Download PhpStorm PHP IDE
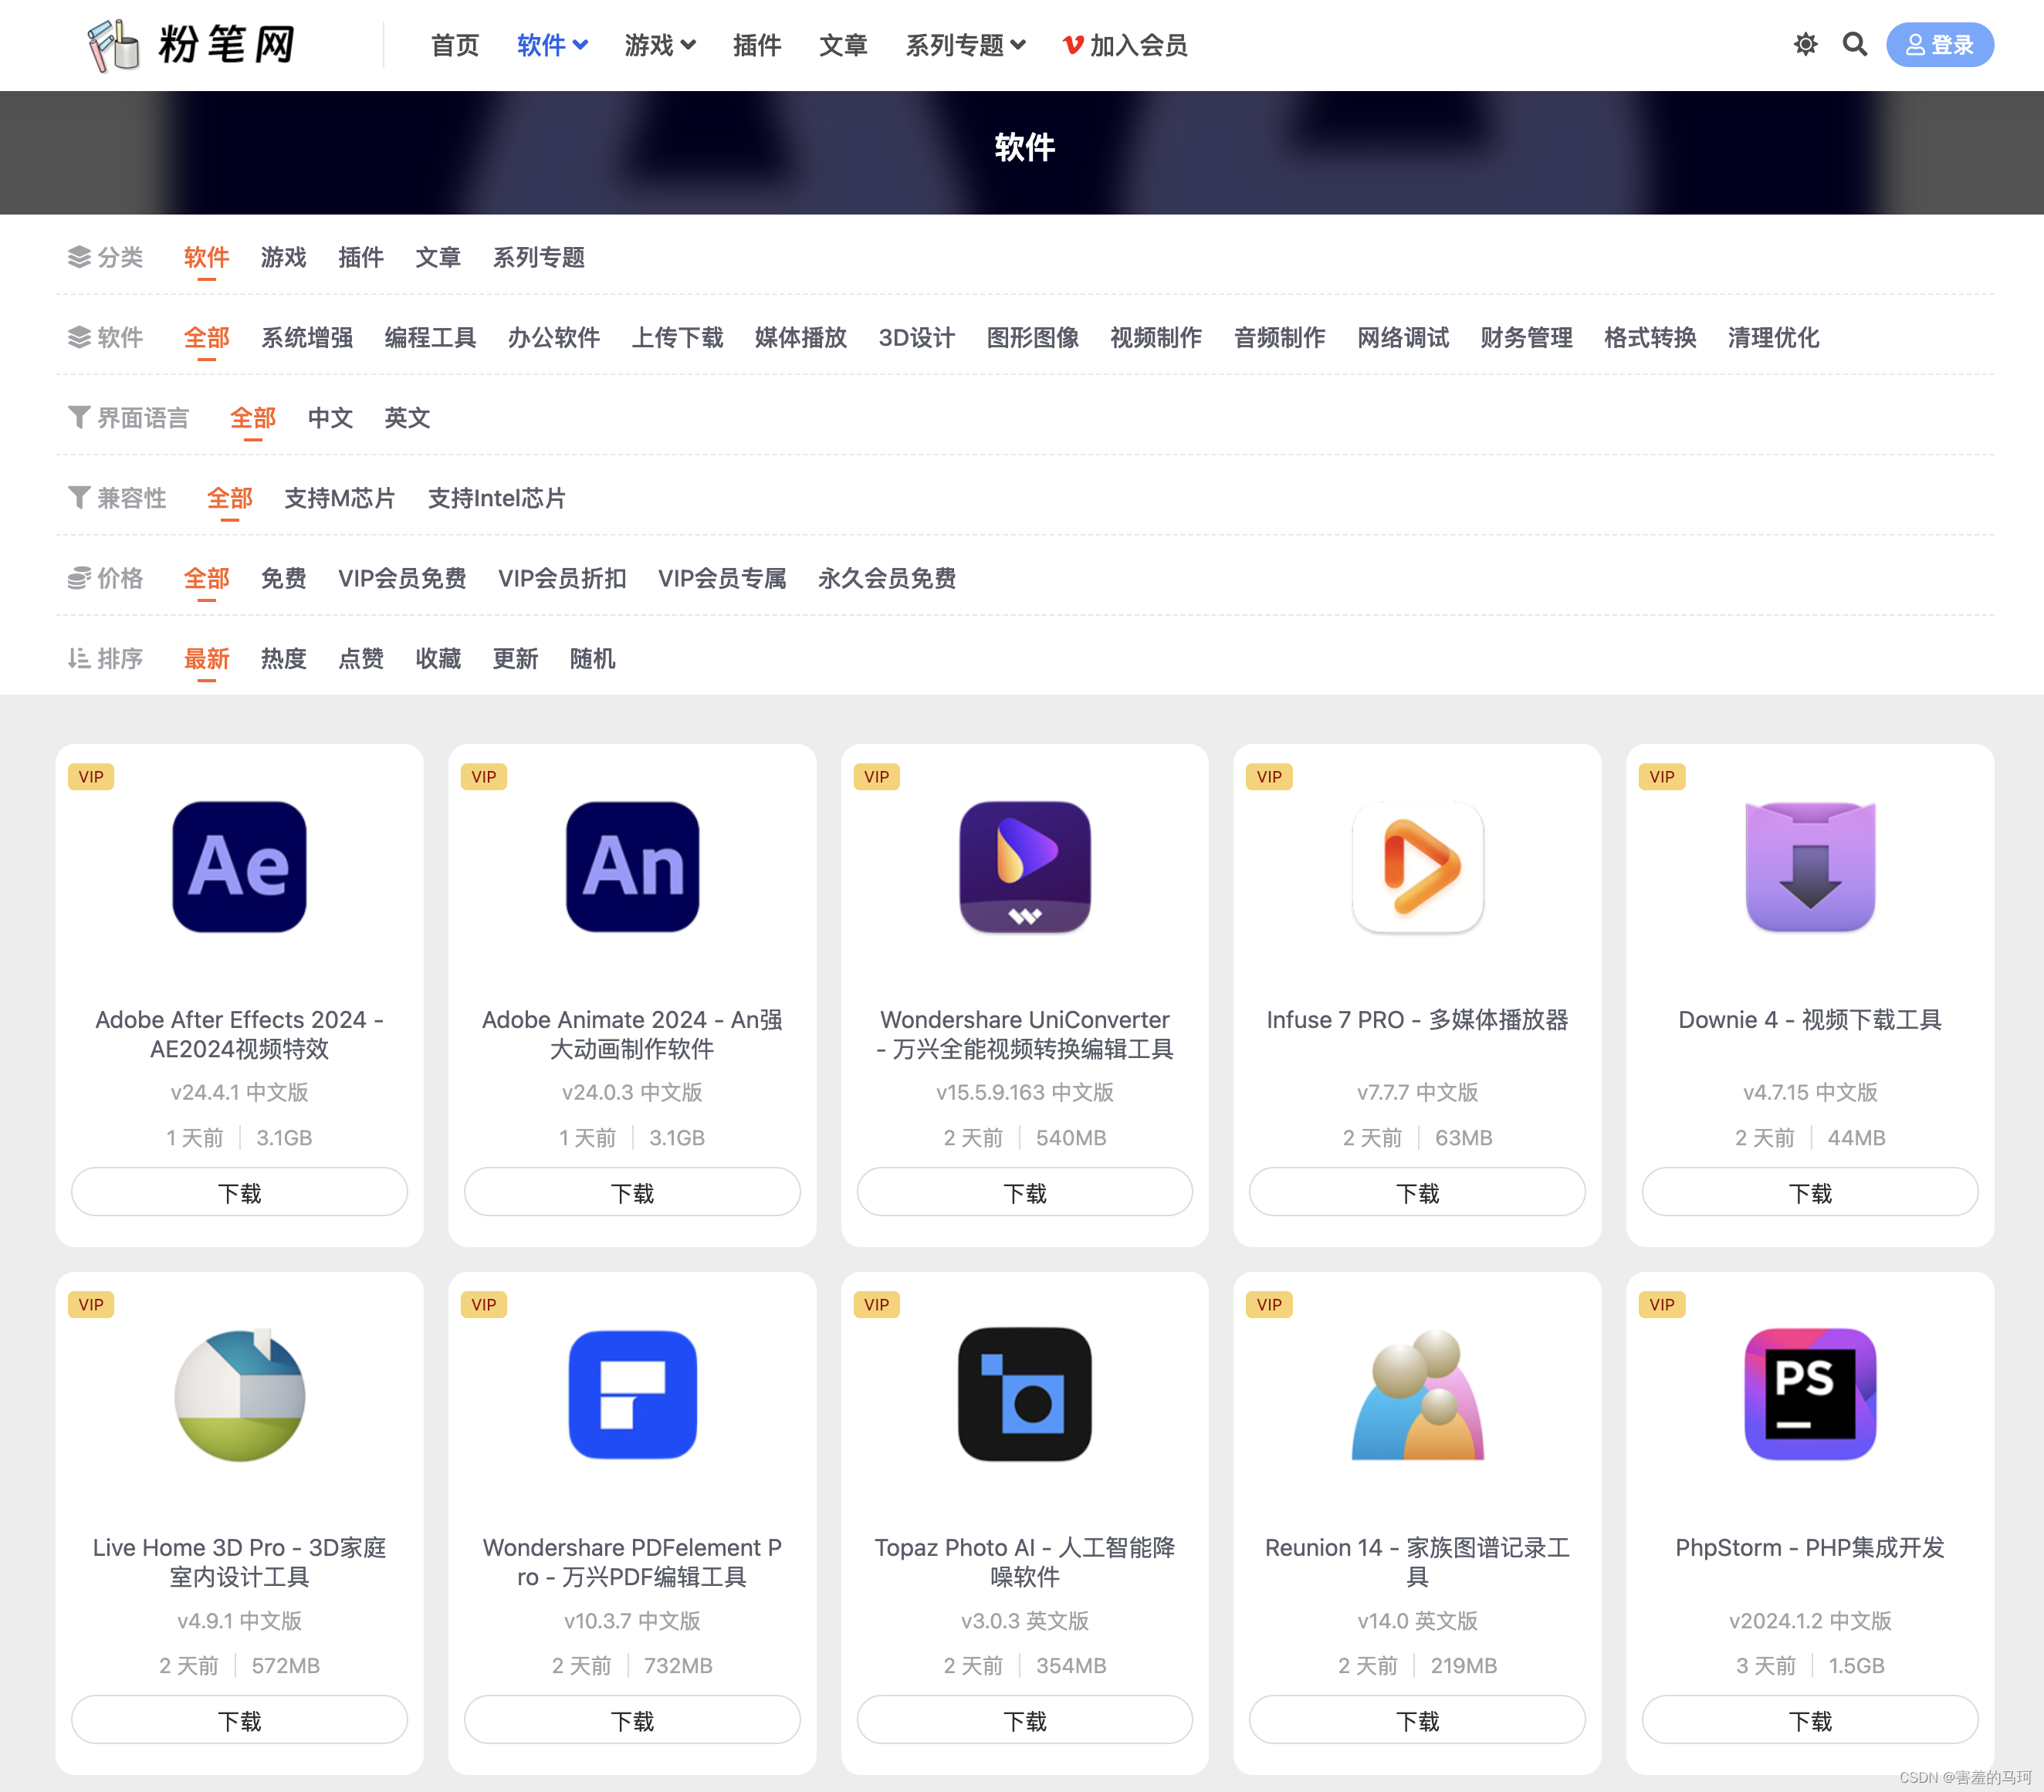 click(x=1810, y=1720)
